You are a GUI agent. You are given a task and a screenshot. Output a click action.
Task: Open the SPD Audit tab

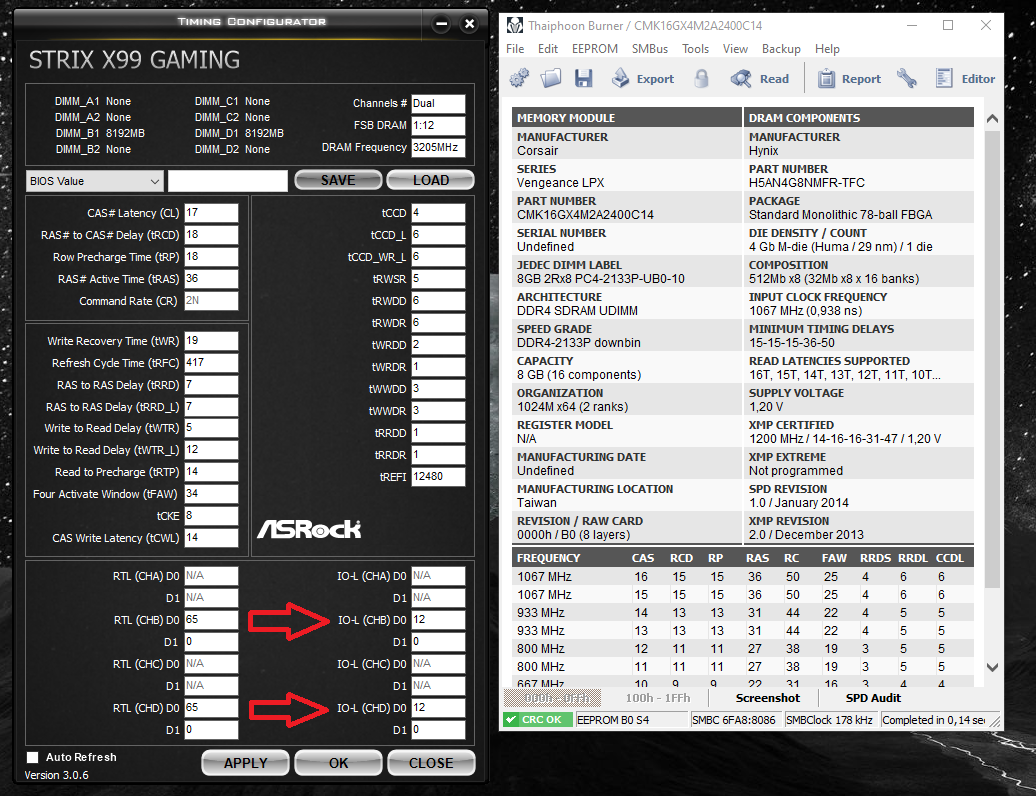(873, 698)
